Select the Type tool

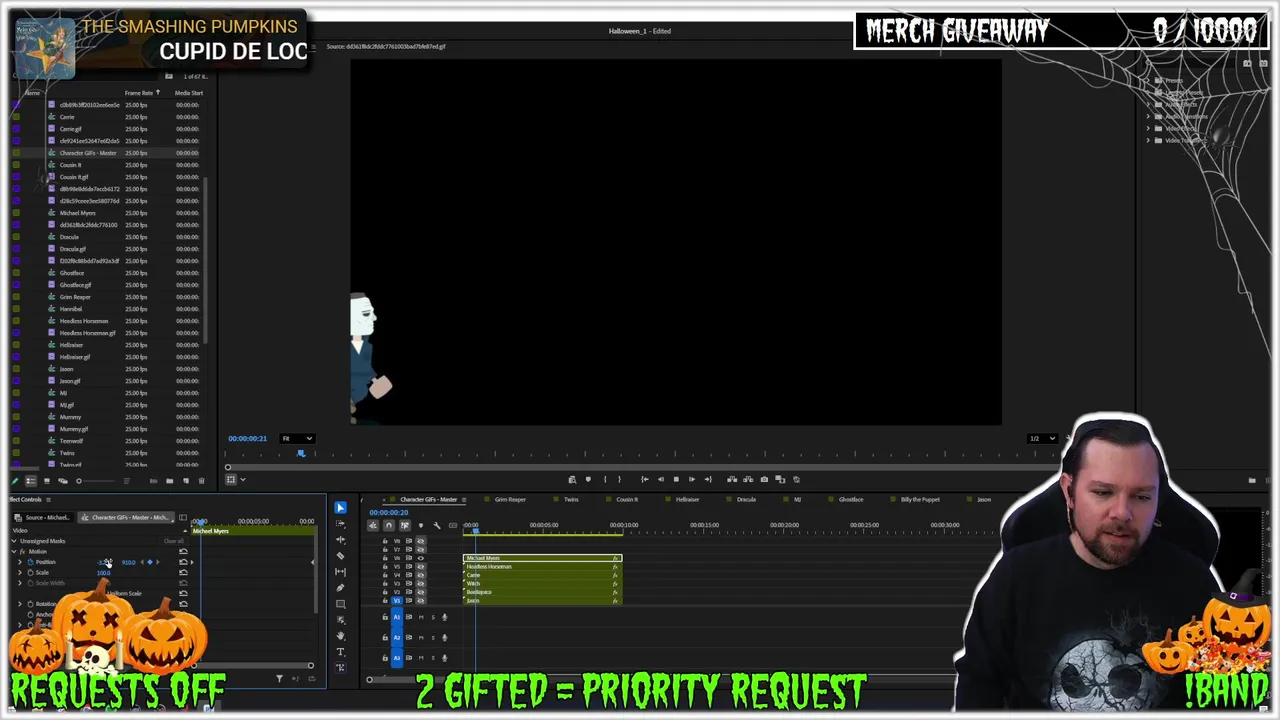click(x=340, y=652)
